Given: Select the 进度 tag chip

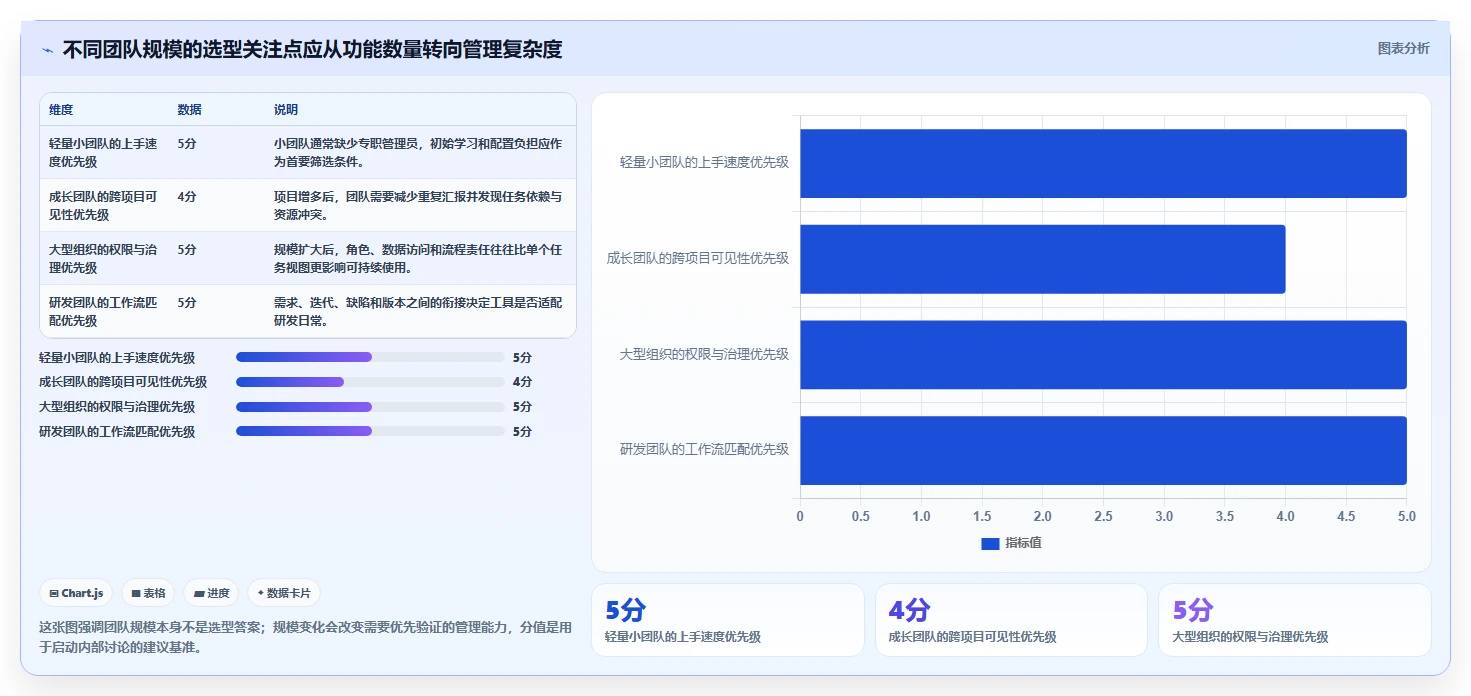Looking at the screenshot, I should pos(211,593).
